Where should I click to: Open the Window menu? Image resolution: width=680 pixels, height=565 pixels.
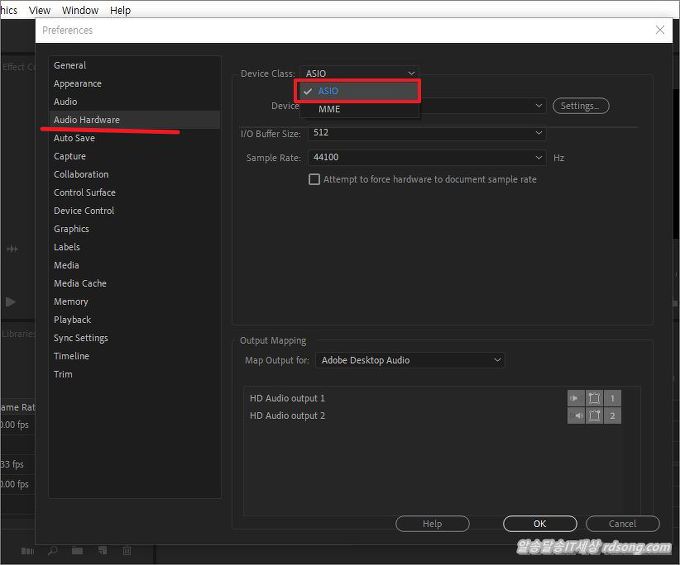point(80,10)
